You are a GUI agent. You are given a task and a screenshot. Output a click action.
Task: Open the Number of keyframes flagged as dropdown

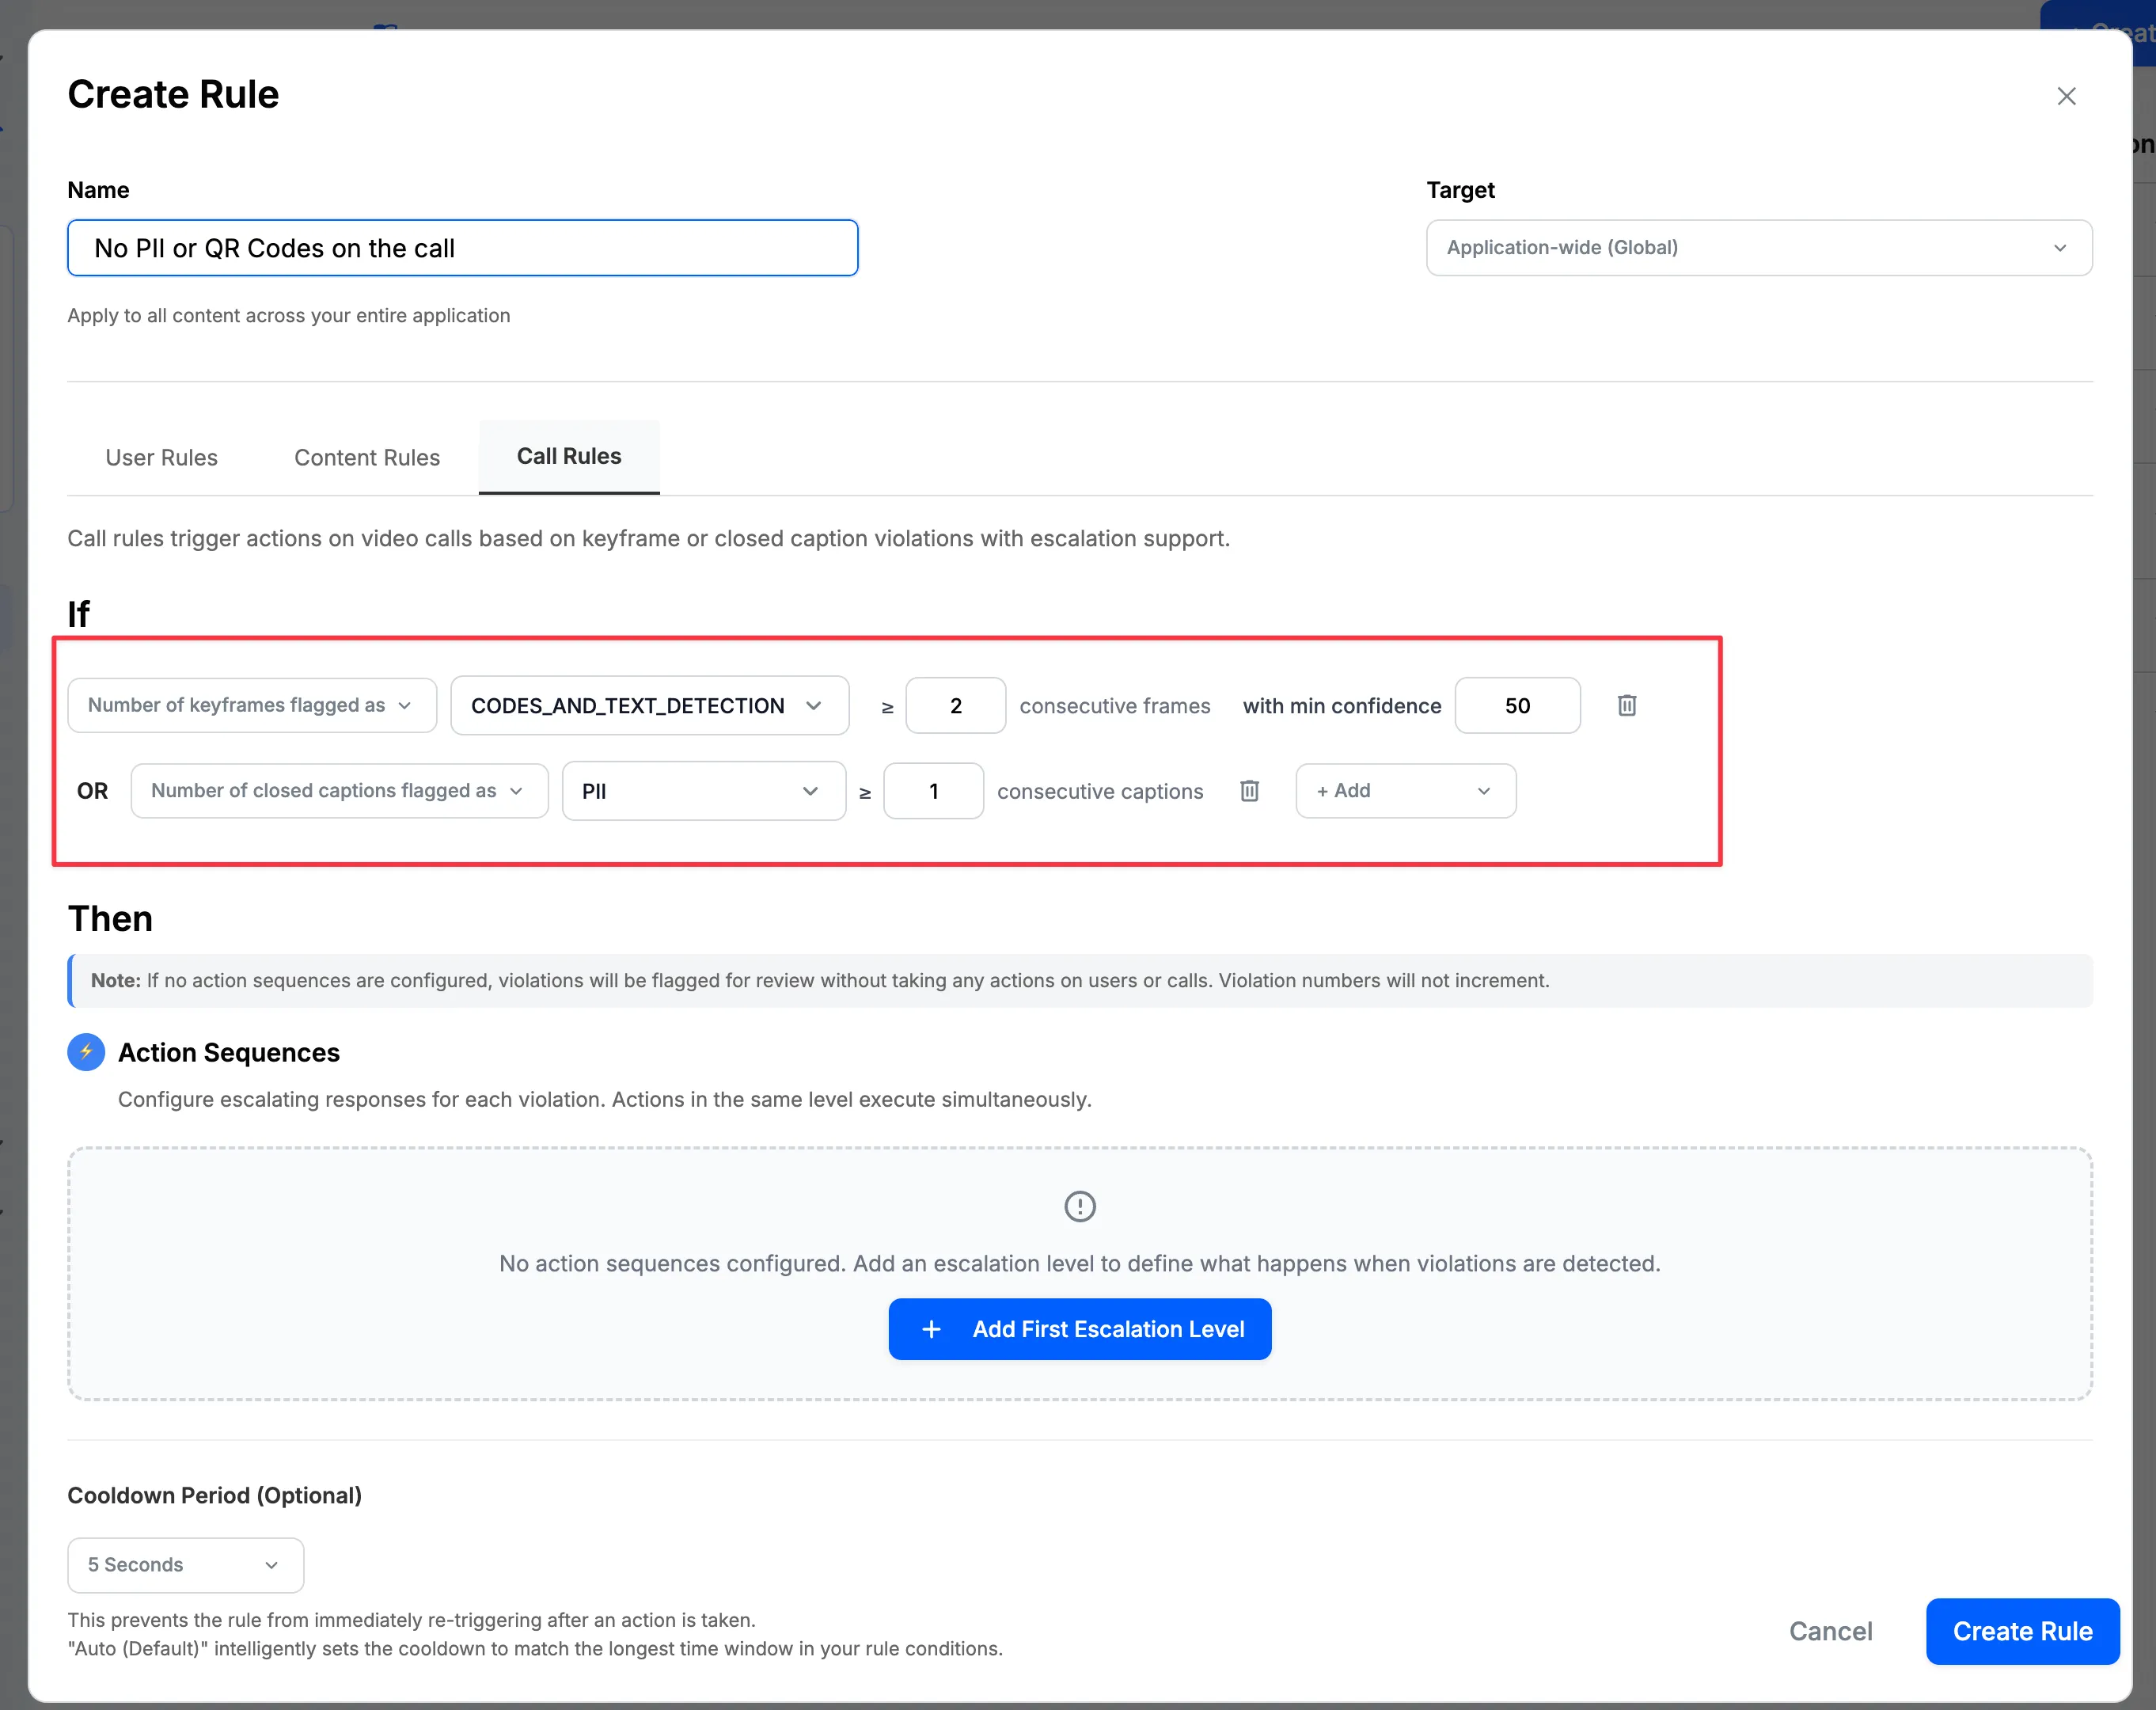[251, 705]
